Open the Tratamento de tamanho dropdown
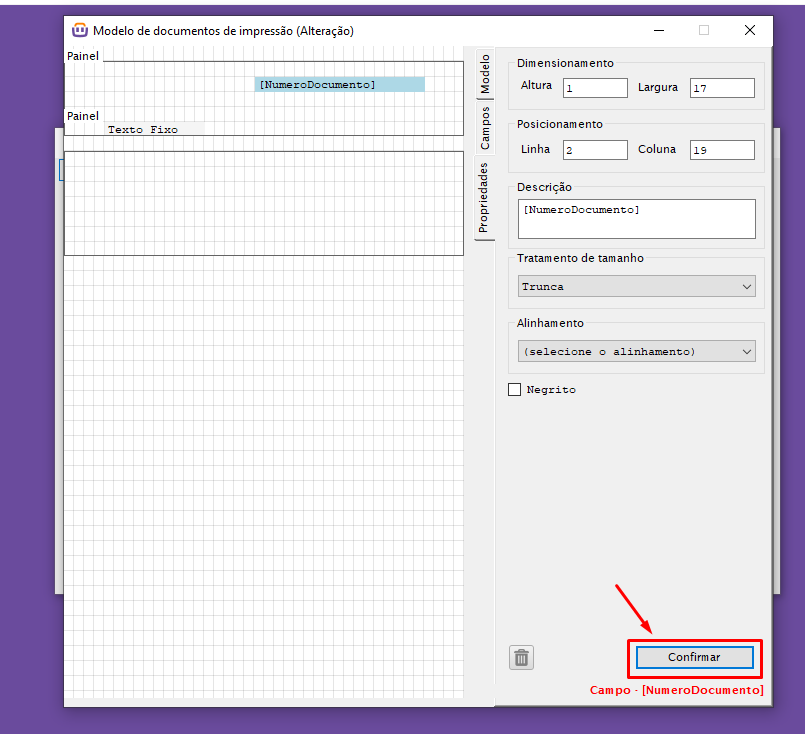805x734 pixels. (x=637, y=287)
